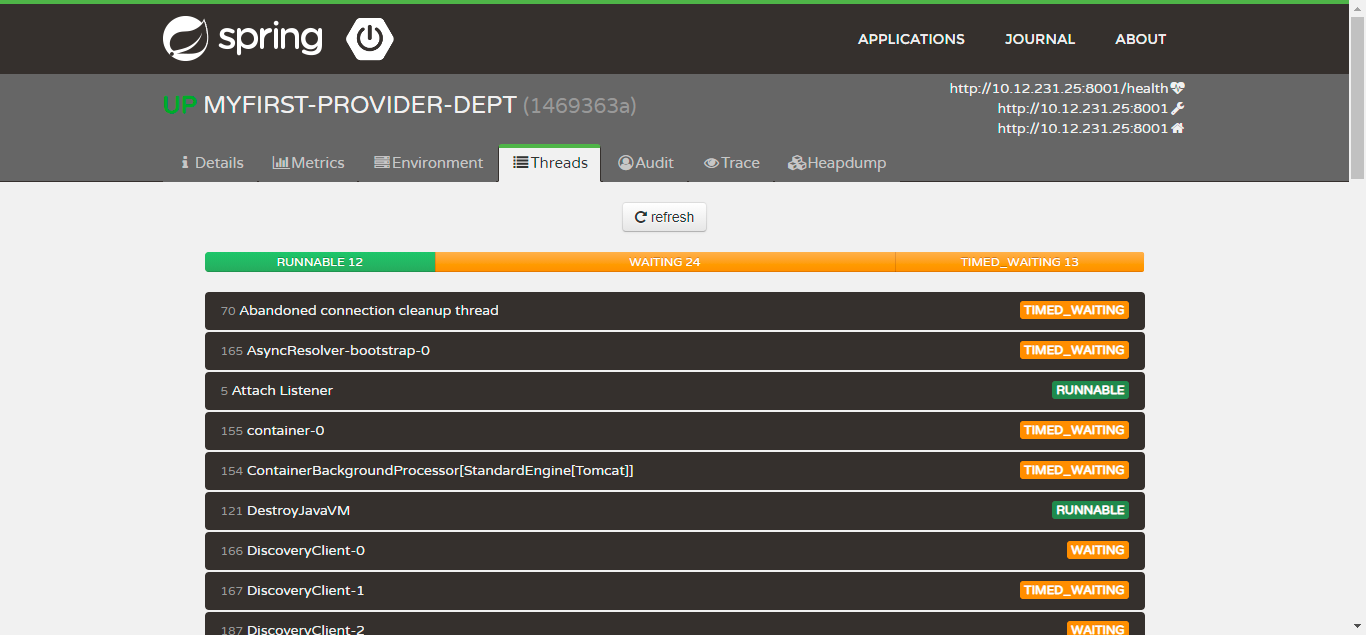Open the ABOUT page
Viewport: 1366px width, 635px height.
coord(1141,39)
